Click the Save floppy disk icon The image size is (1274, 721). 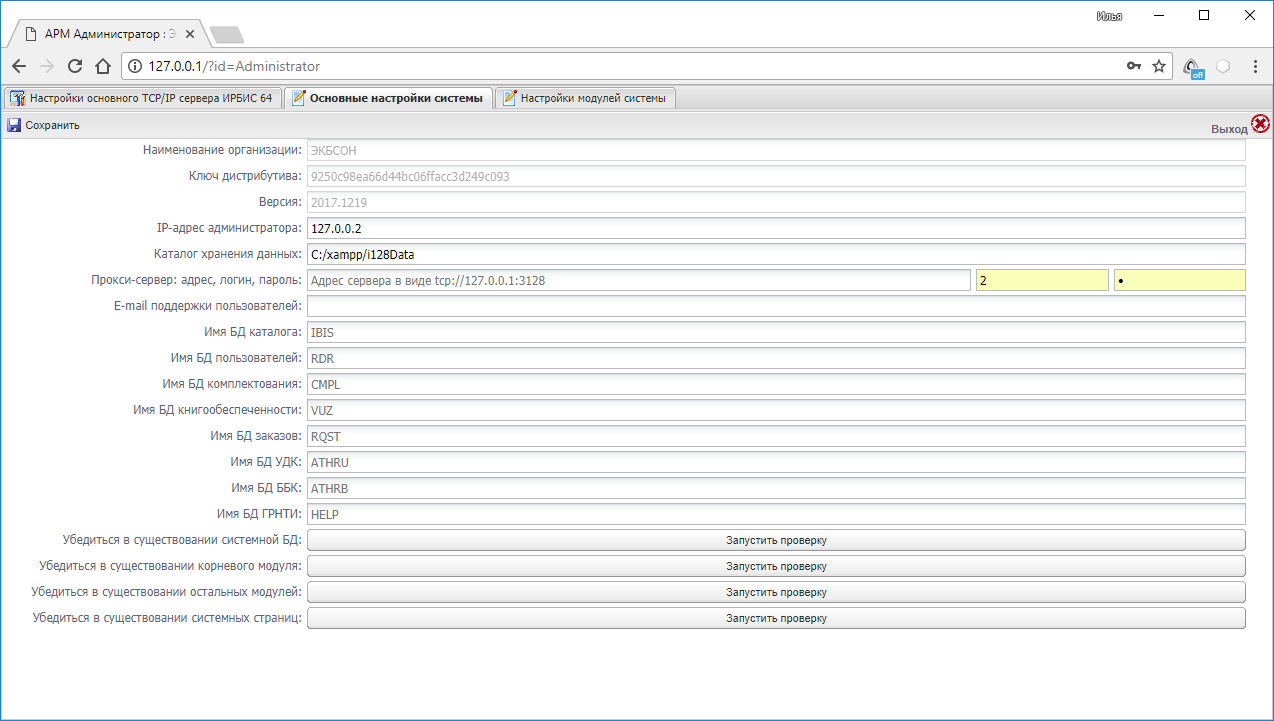pos(14,125)
